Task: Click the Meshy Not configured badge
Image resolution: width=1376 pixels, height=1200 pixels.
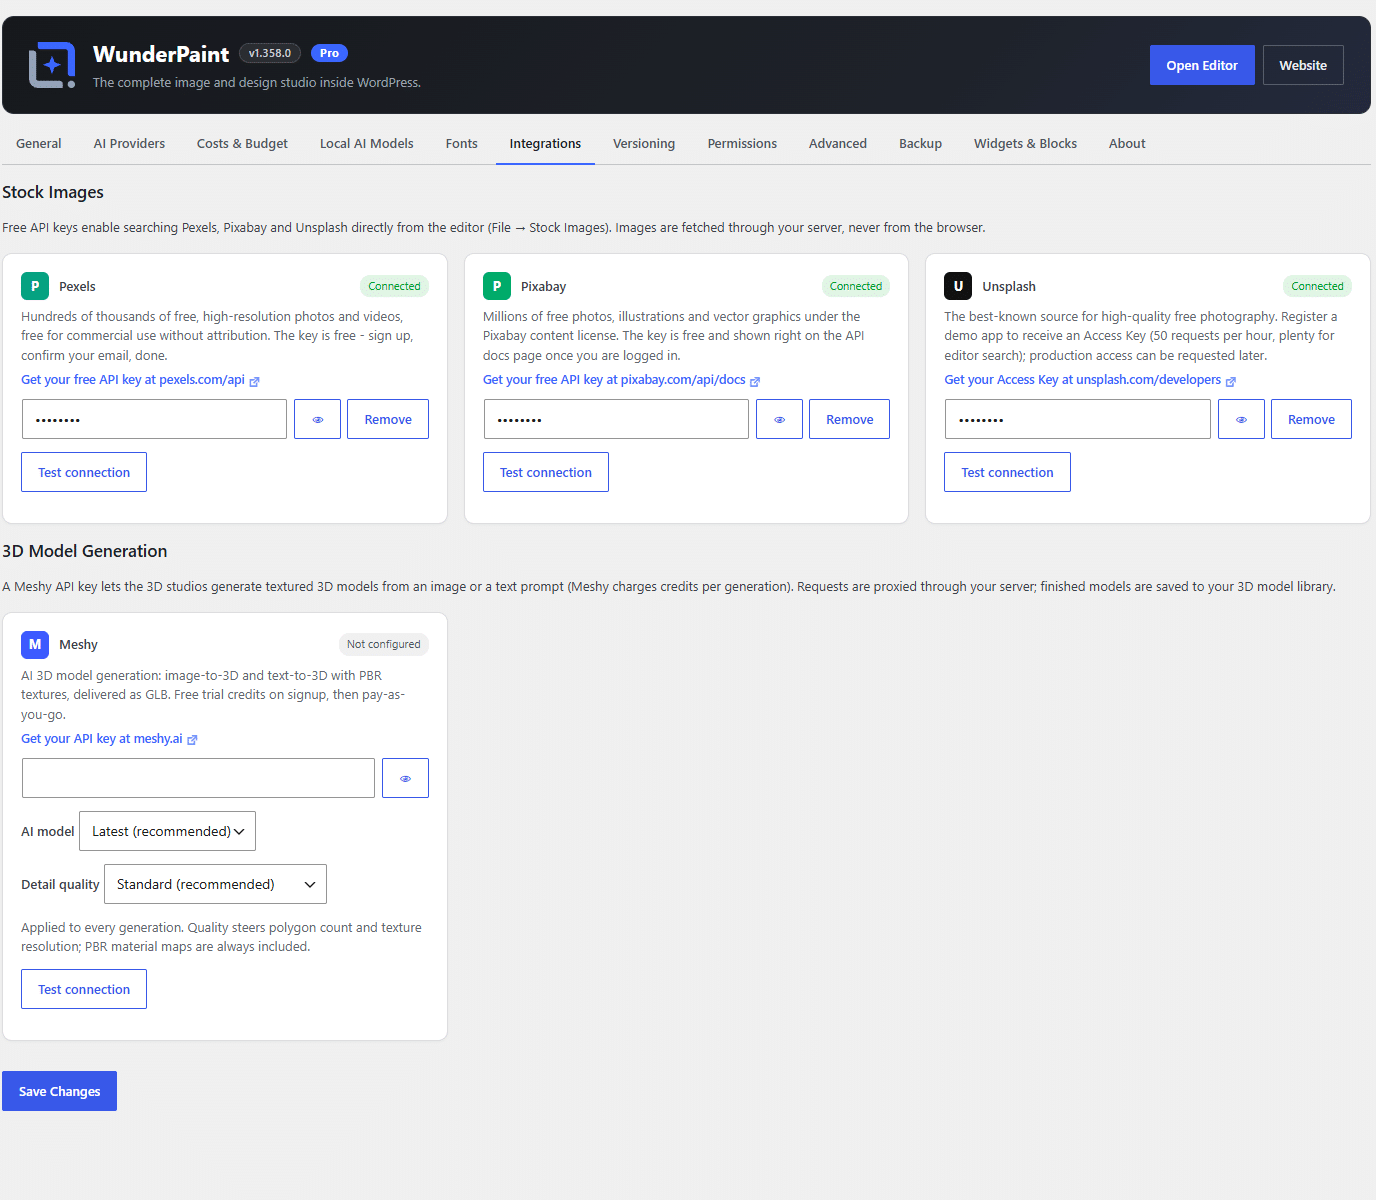Action: pyautogui.click(x=384, y=644)
